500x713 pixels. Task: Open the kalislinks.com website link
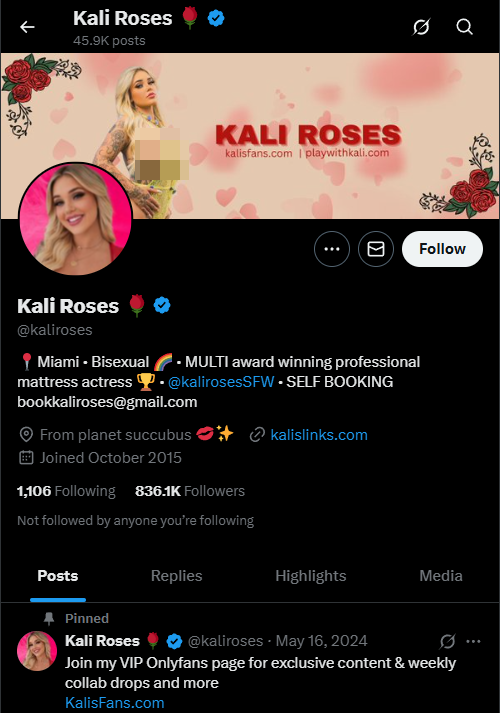(319, 435)
